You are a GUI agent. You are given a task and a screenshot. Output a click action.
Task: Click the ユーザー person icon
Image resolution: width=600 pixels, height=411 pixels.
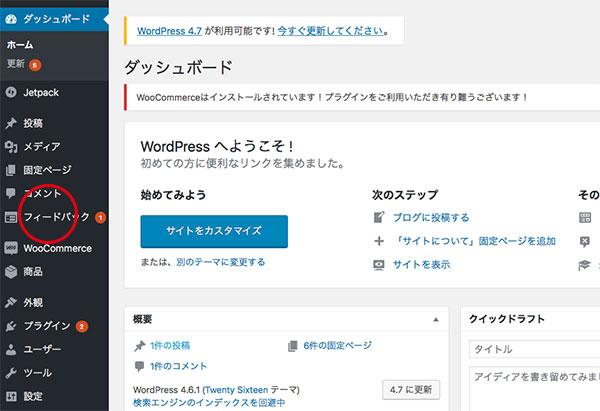click(x=11, y=349)
